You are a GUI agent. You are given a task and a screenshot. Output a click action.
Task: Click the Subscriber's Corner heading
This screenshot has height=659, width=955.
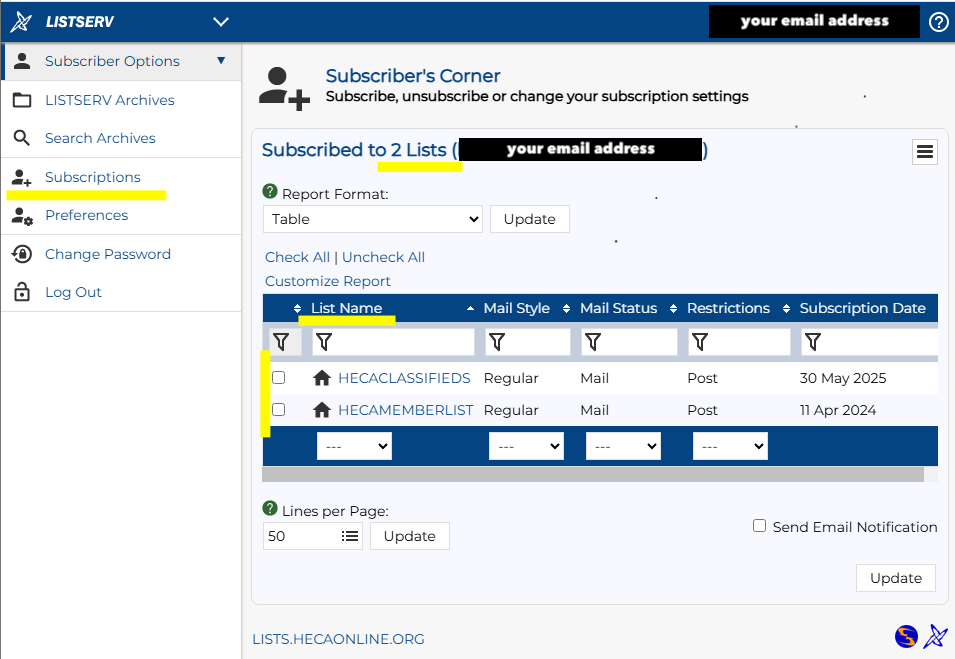[x=413, y=76]
